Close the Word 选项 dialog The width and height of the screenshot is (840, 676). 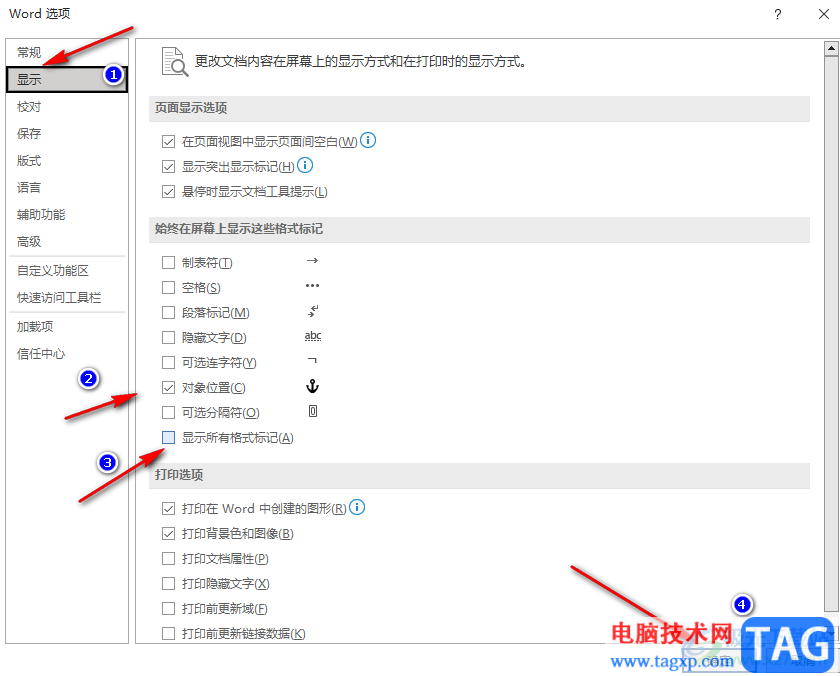(824, 14)
